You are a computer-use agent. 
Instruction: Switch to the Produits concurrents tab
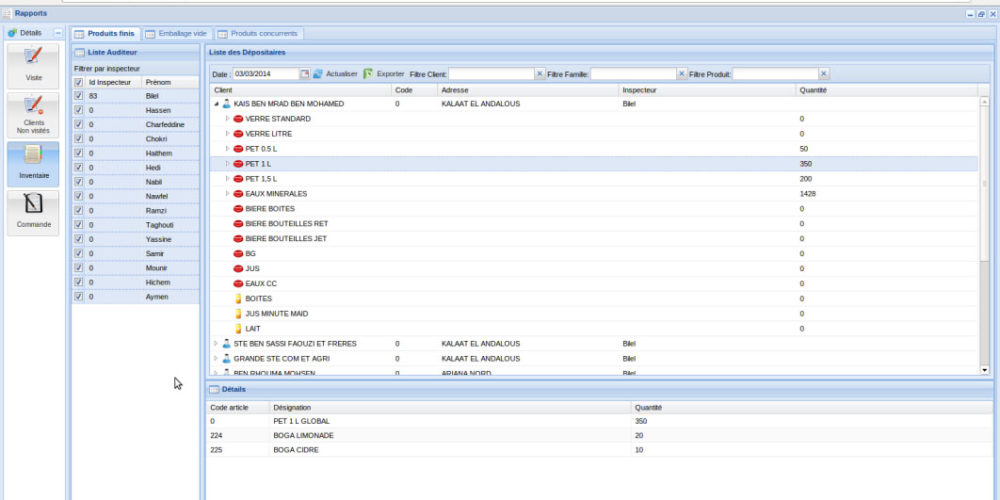tap(257, 33)
